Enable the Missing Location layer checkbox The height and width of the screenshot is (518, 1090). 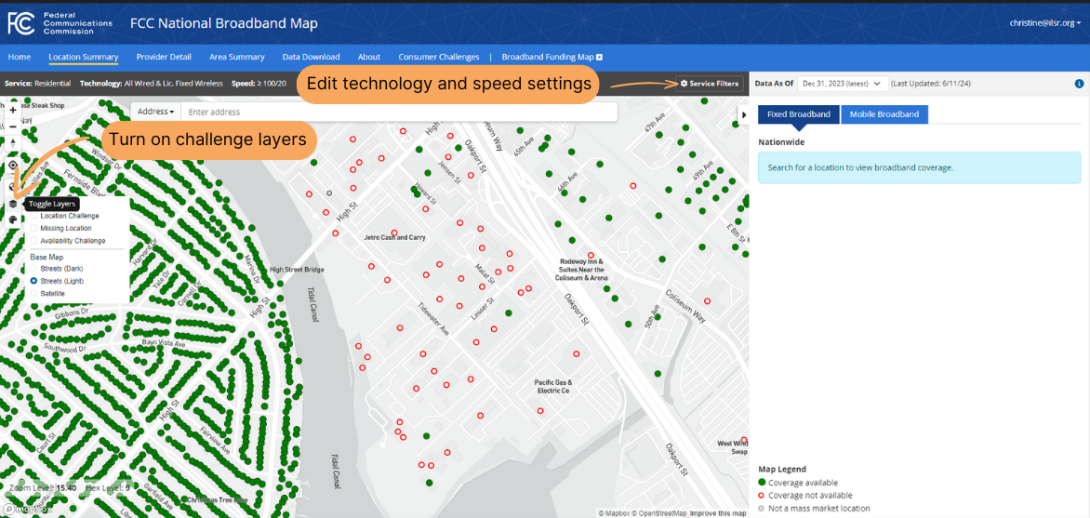coord(34,228)
